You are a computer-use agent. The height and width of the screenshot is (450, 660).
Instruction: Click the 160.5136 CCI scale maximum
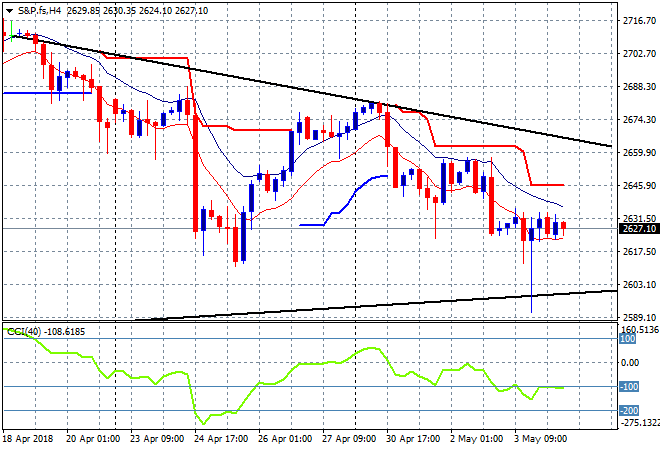tap(640, 330)
